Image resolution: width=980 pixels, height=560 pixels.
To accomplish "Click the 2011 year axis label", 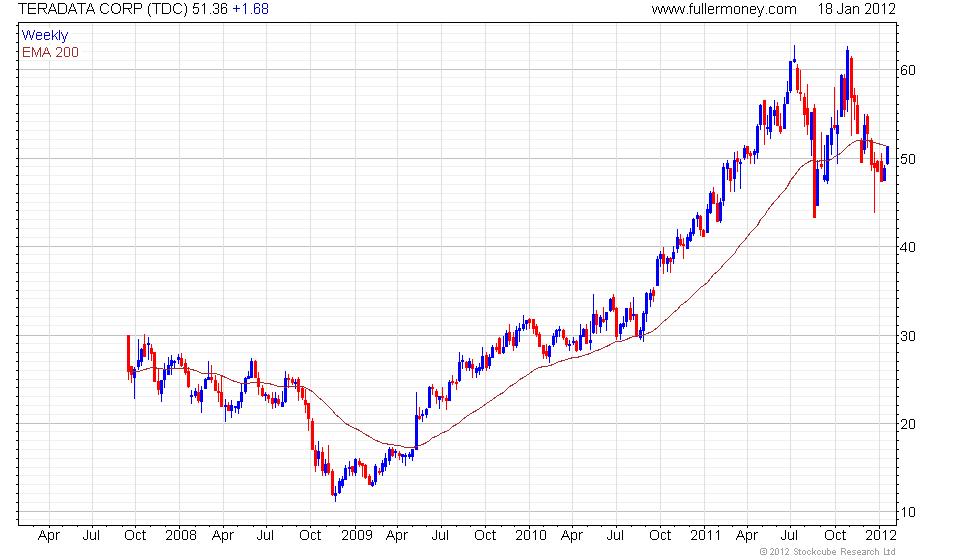I will (706, 535).
